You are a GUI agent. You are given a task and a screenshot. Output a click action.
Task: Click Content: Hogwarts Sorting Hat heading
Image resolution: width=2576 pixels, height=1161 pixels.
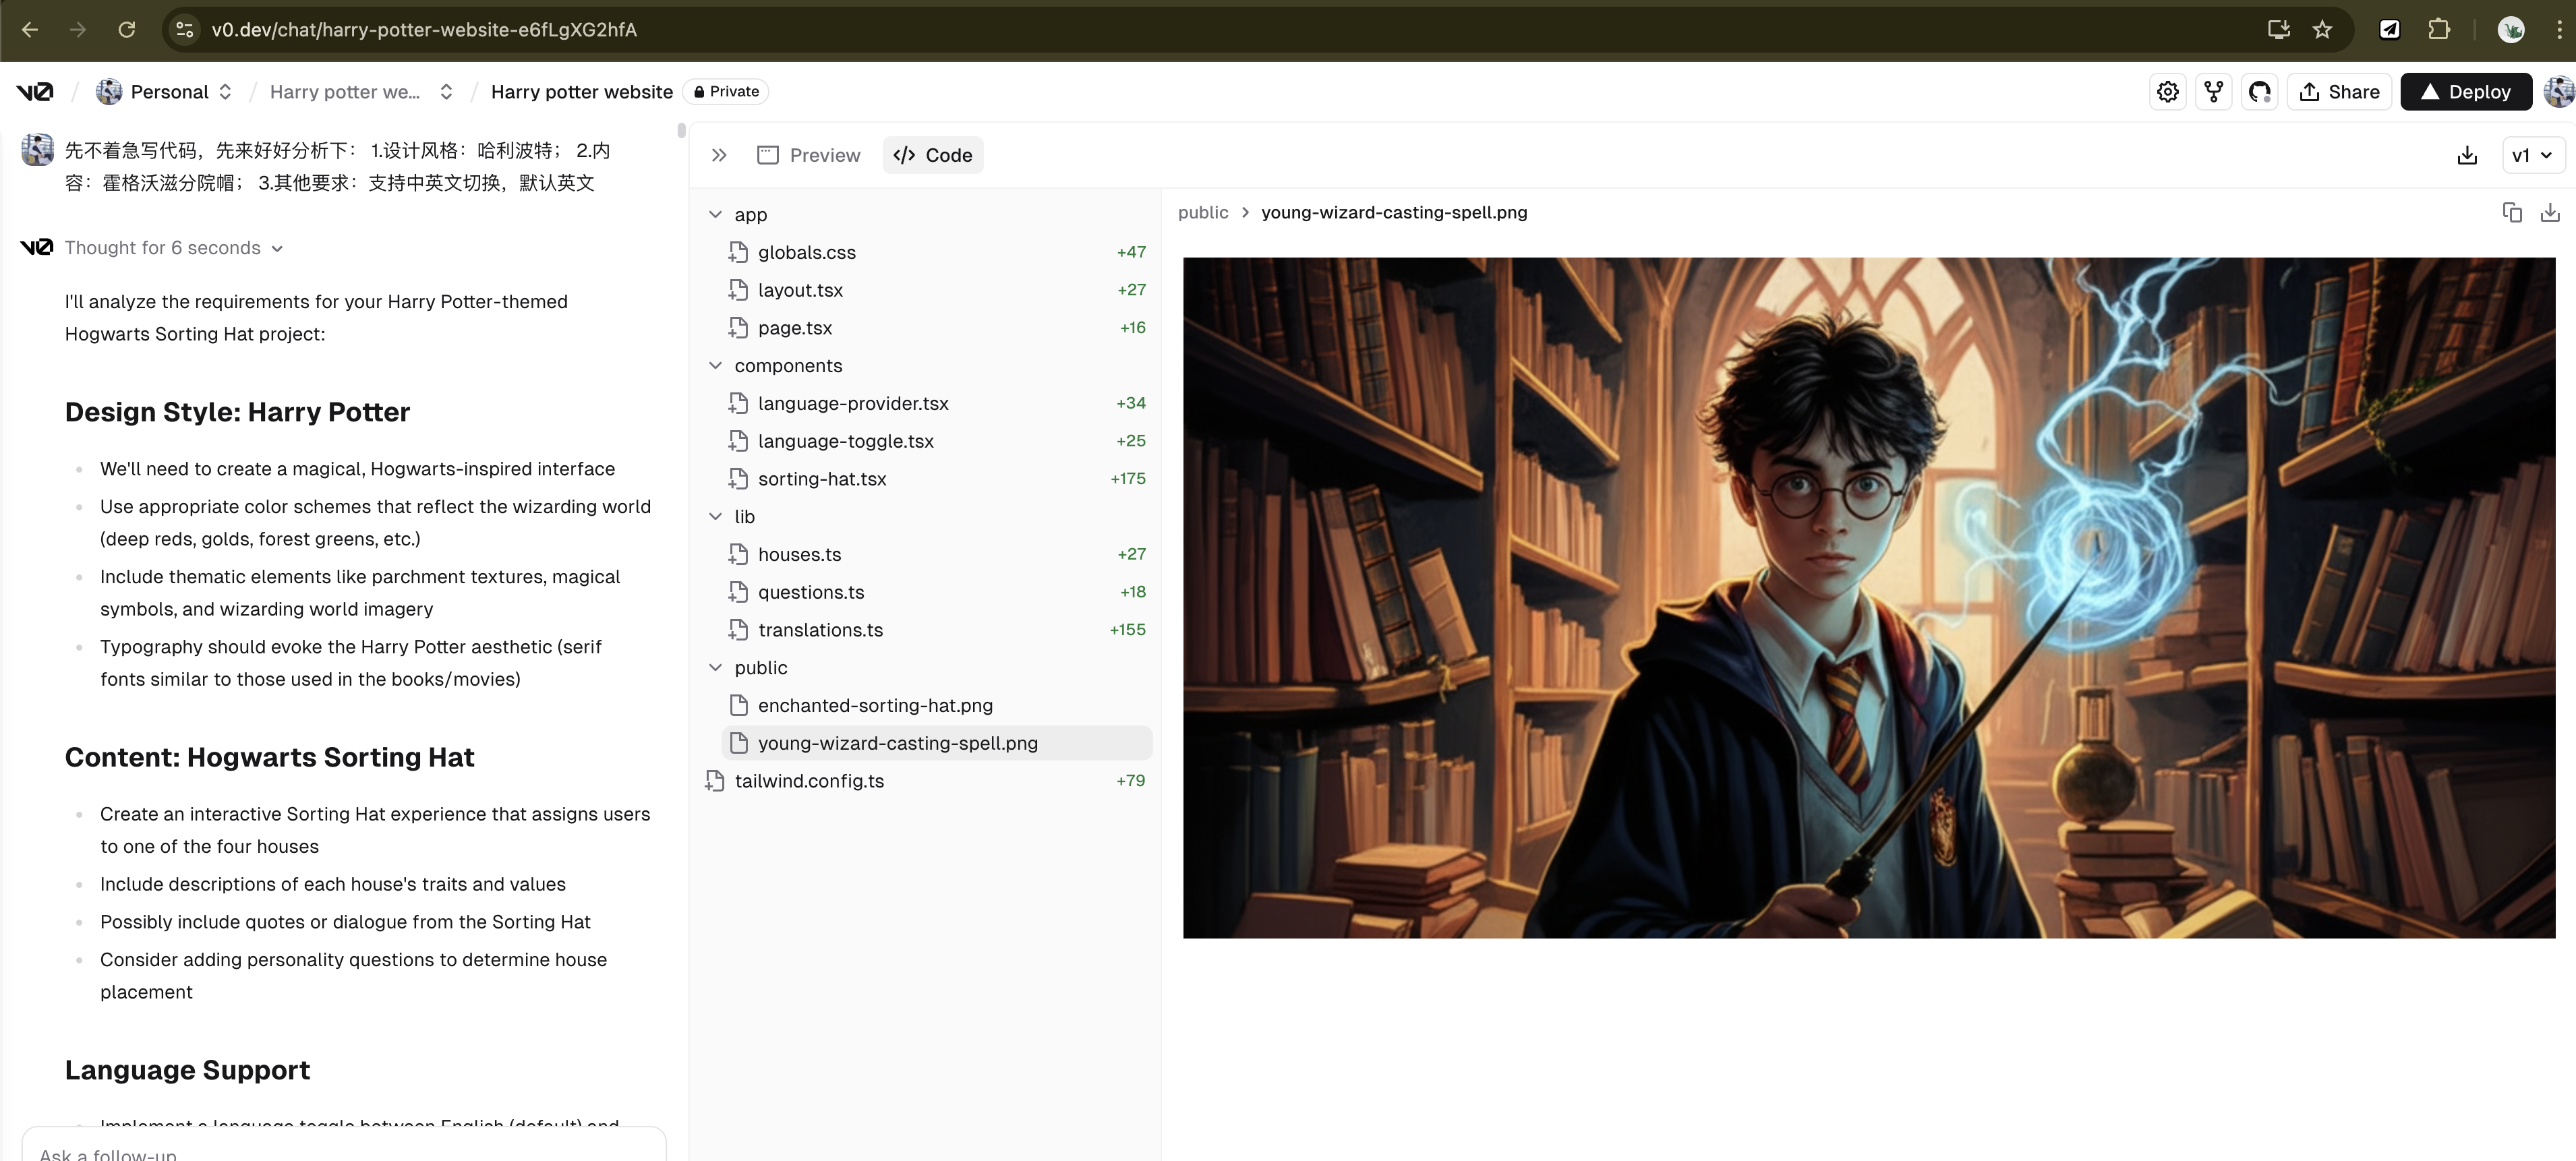click(x=269, y=757)
